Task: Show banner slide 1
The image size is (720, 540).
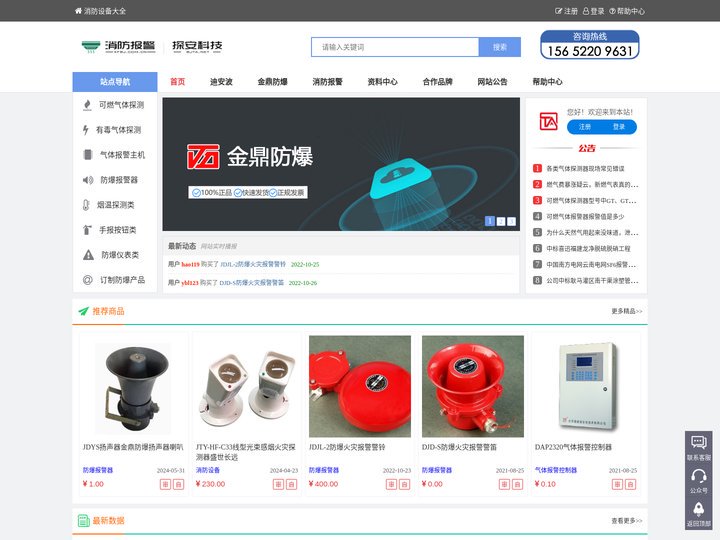Action: point(490,221)
